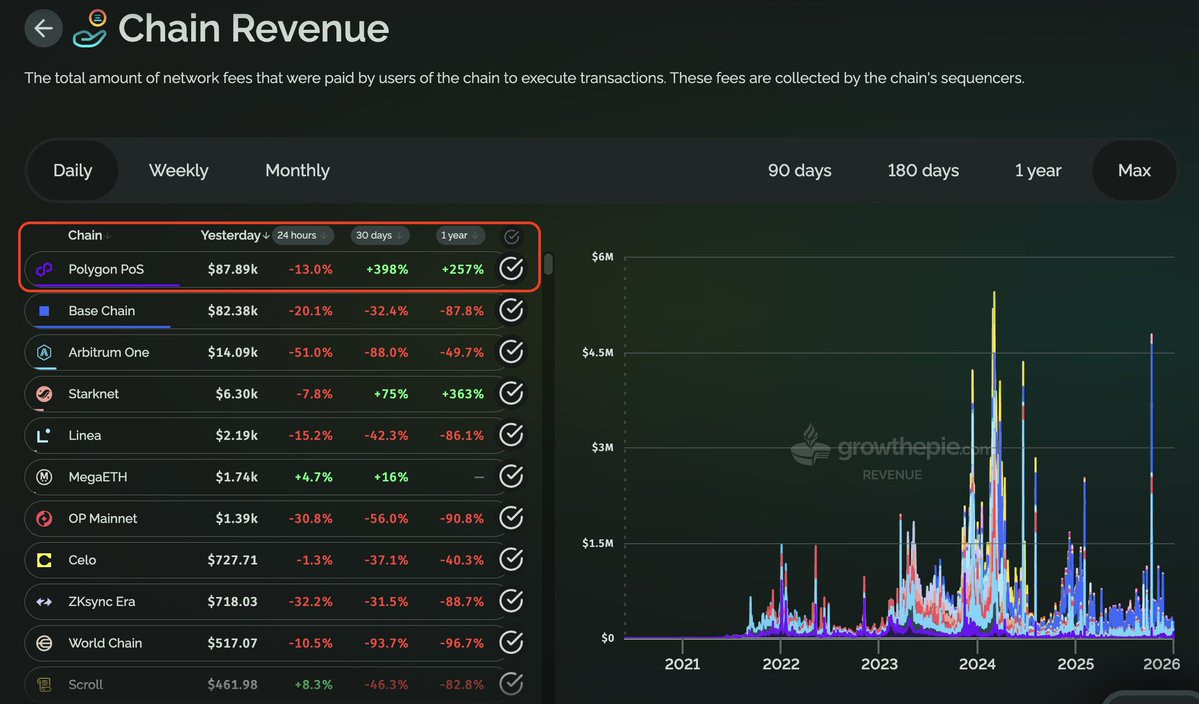Click the 2022 label on chart axis
Image resolution: width=1199 pixels, height=704 pixels.
click(781, 664)
